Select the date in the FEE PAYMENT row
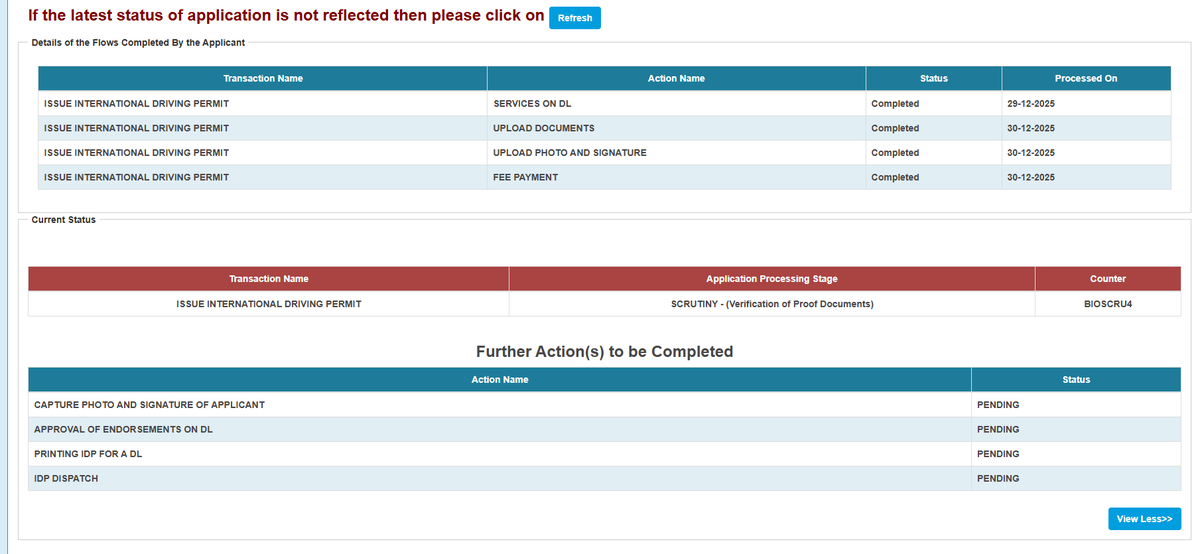This screenshot has height=554, width=1200. pyautogui.click(x=1031, y=177)
